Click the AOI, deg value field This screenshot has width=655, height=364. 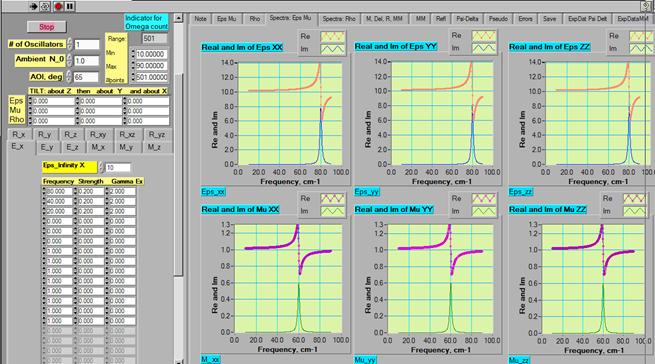coord(86,77)
